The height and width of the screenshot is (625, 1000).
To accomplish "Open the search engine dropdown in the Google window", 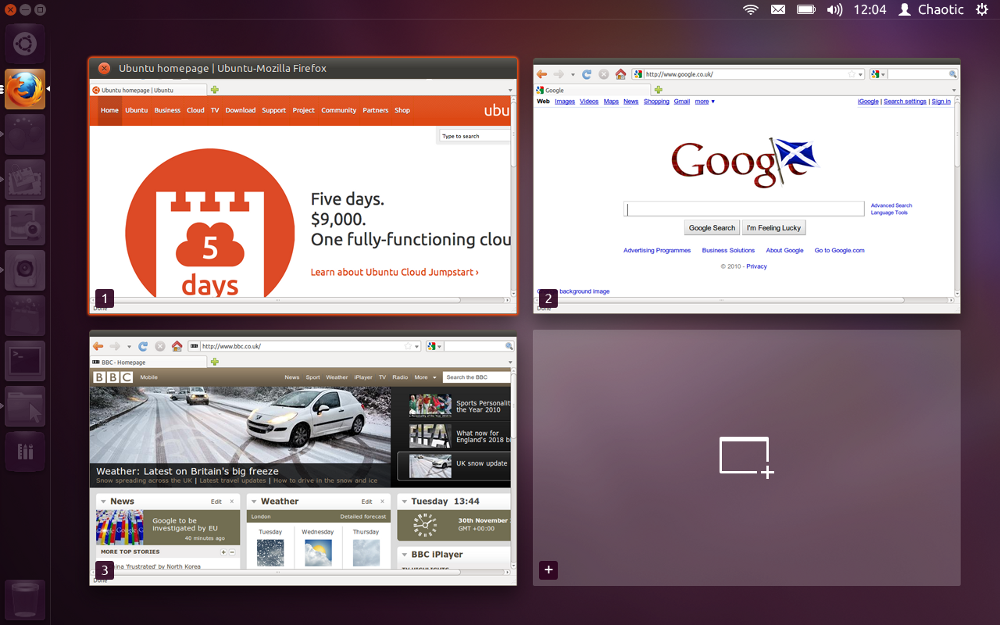I will pyautogui.click(x=878, y=74).
